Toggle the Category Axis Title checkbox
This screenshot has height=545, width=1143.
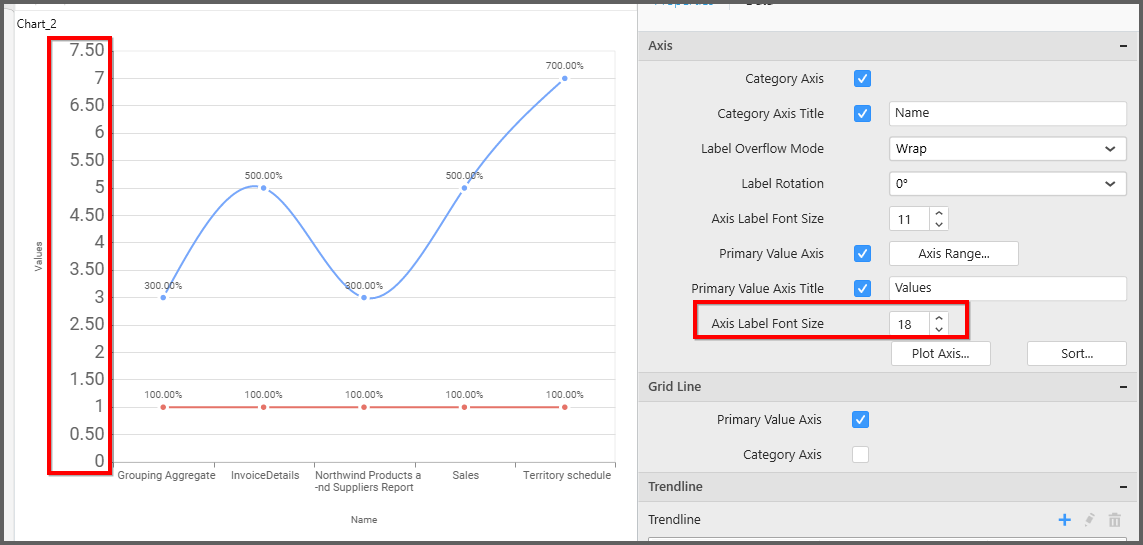(862, 114)
